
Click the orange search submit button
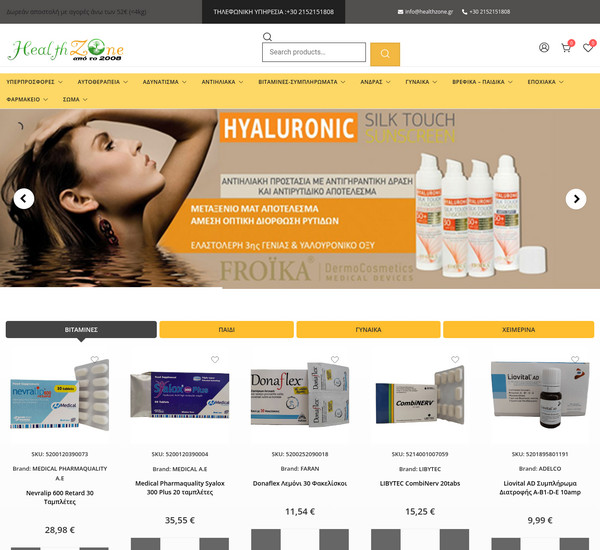[x=385, y=54]
